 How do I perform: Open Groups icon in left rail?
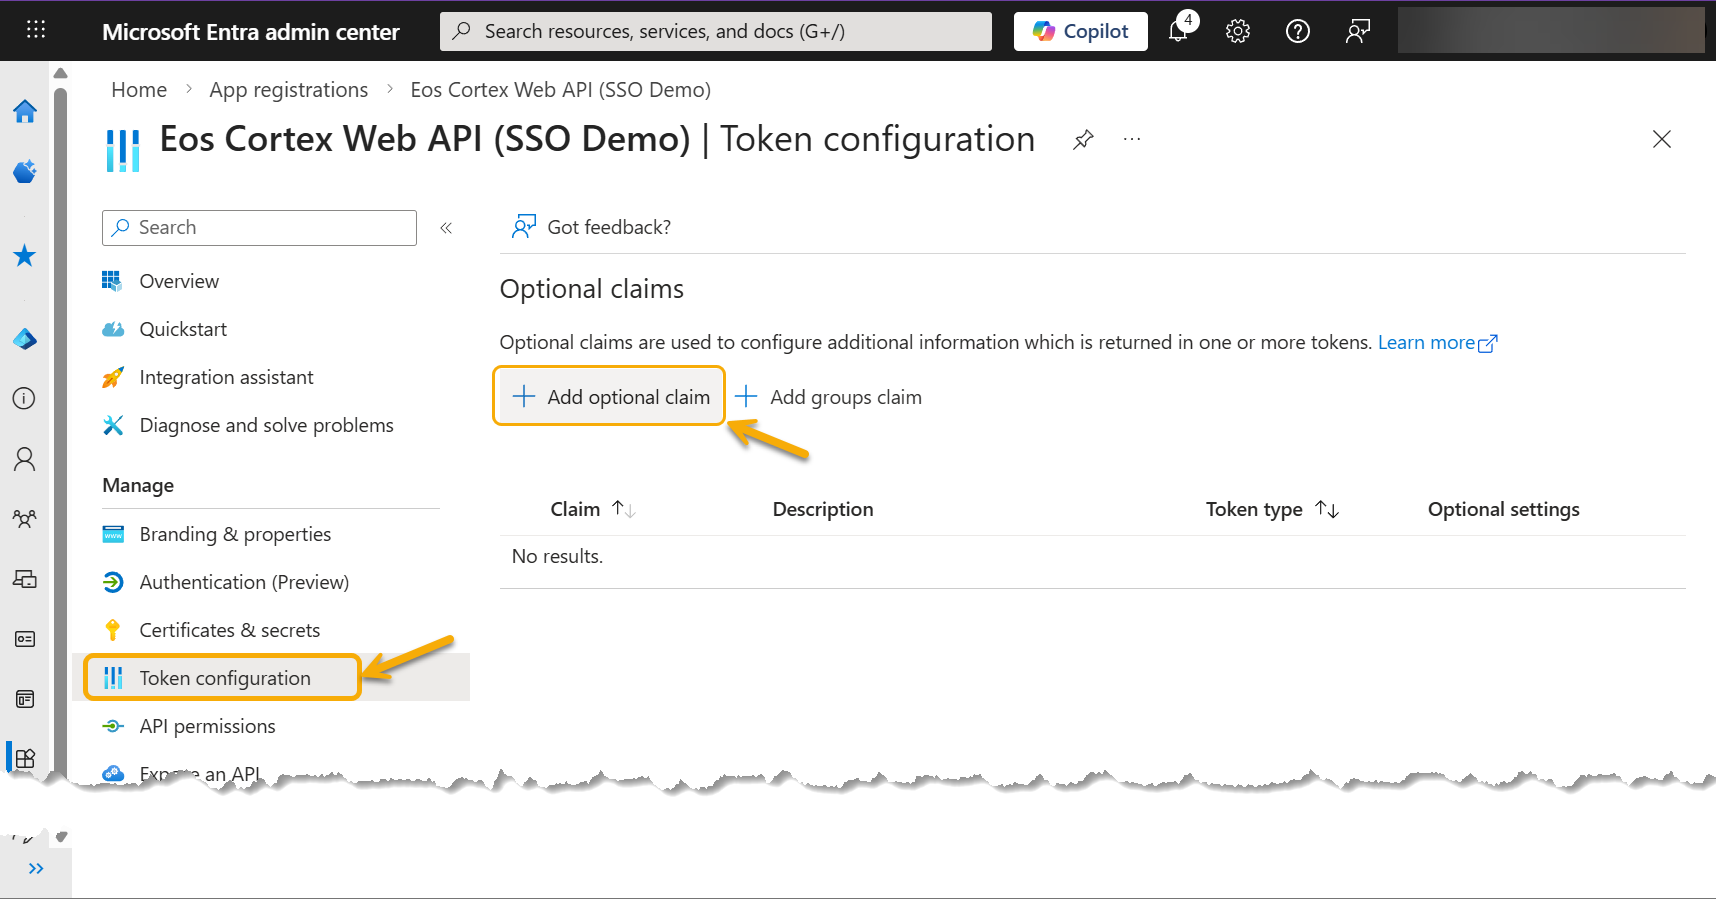point(25,519)
